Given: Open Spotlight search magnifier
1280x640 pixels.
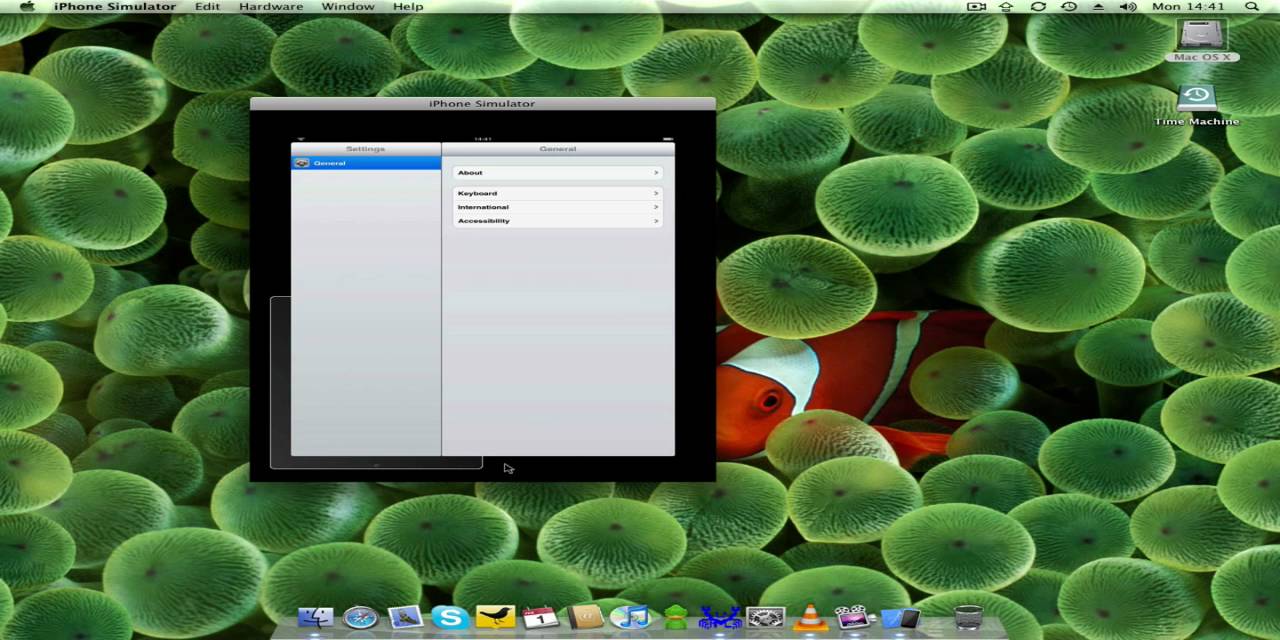Looking at the screenshot, I should click(x=1251, y=6).
